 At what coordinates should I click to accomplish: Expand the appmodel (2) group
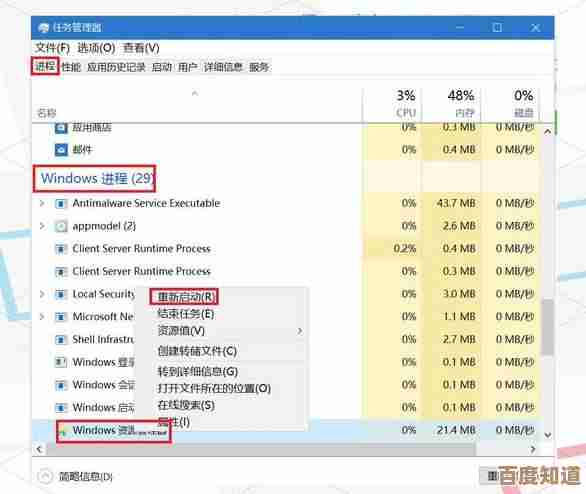tap(42, 226)
